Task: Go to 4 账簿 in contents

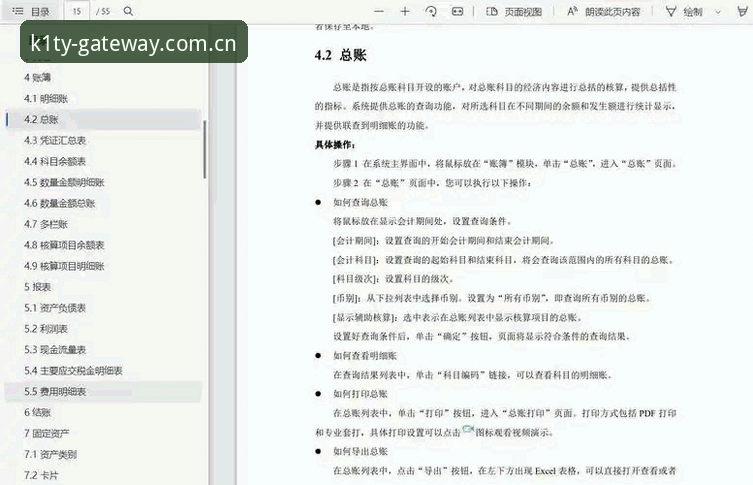Action: coord(37,77)
